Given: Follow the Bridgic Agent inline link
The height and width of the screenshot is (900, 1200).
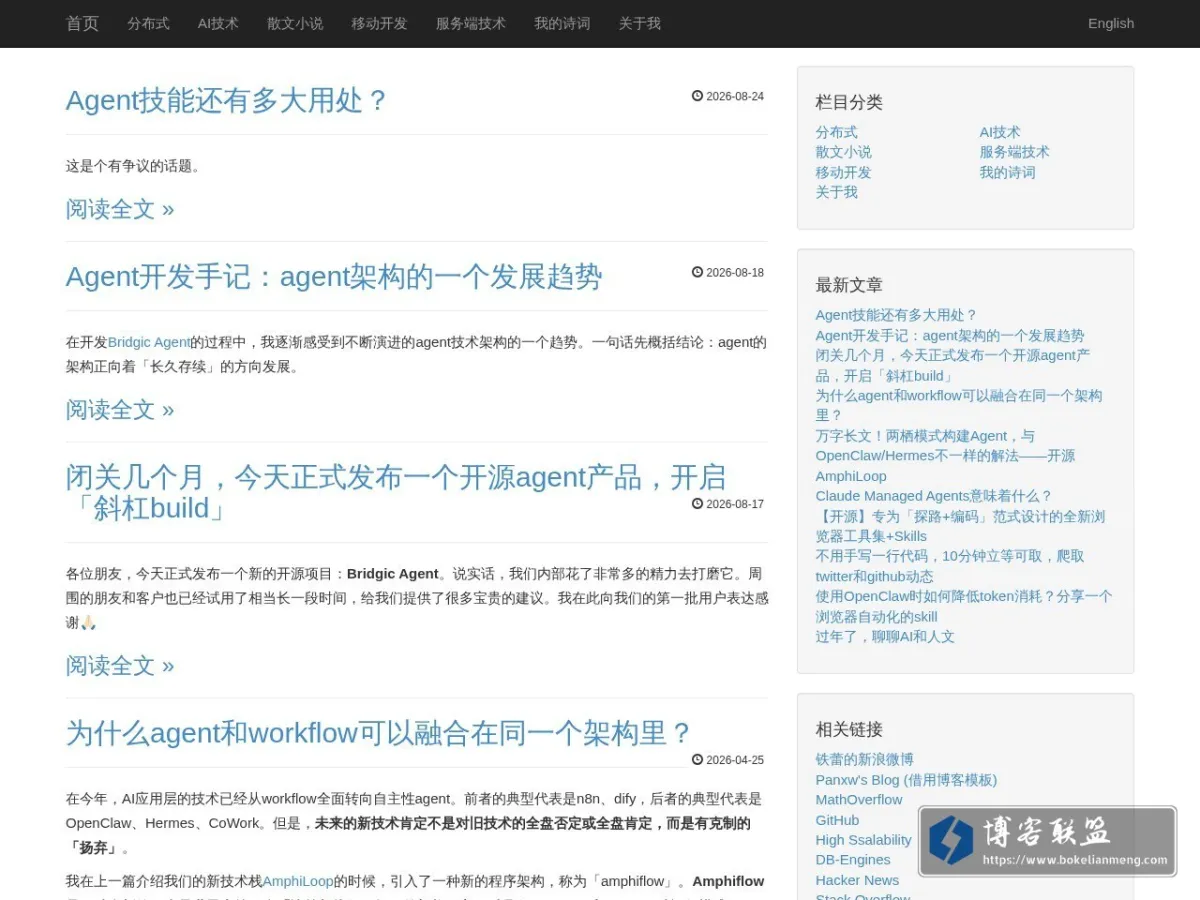Looking at the screenshot, I should pos(149,342).
